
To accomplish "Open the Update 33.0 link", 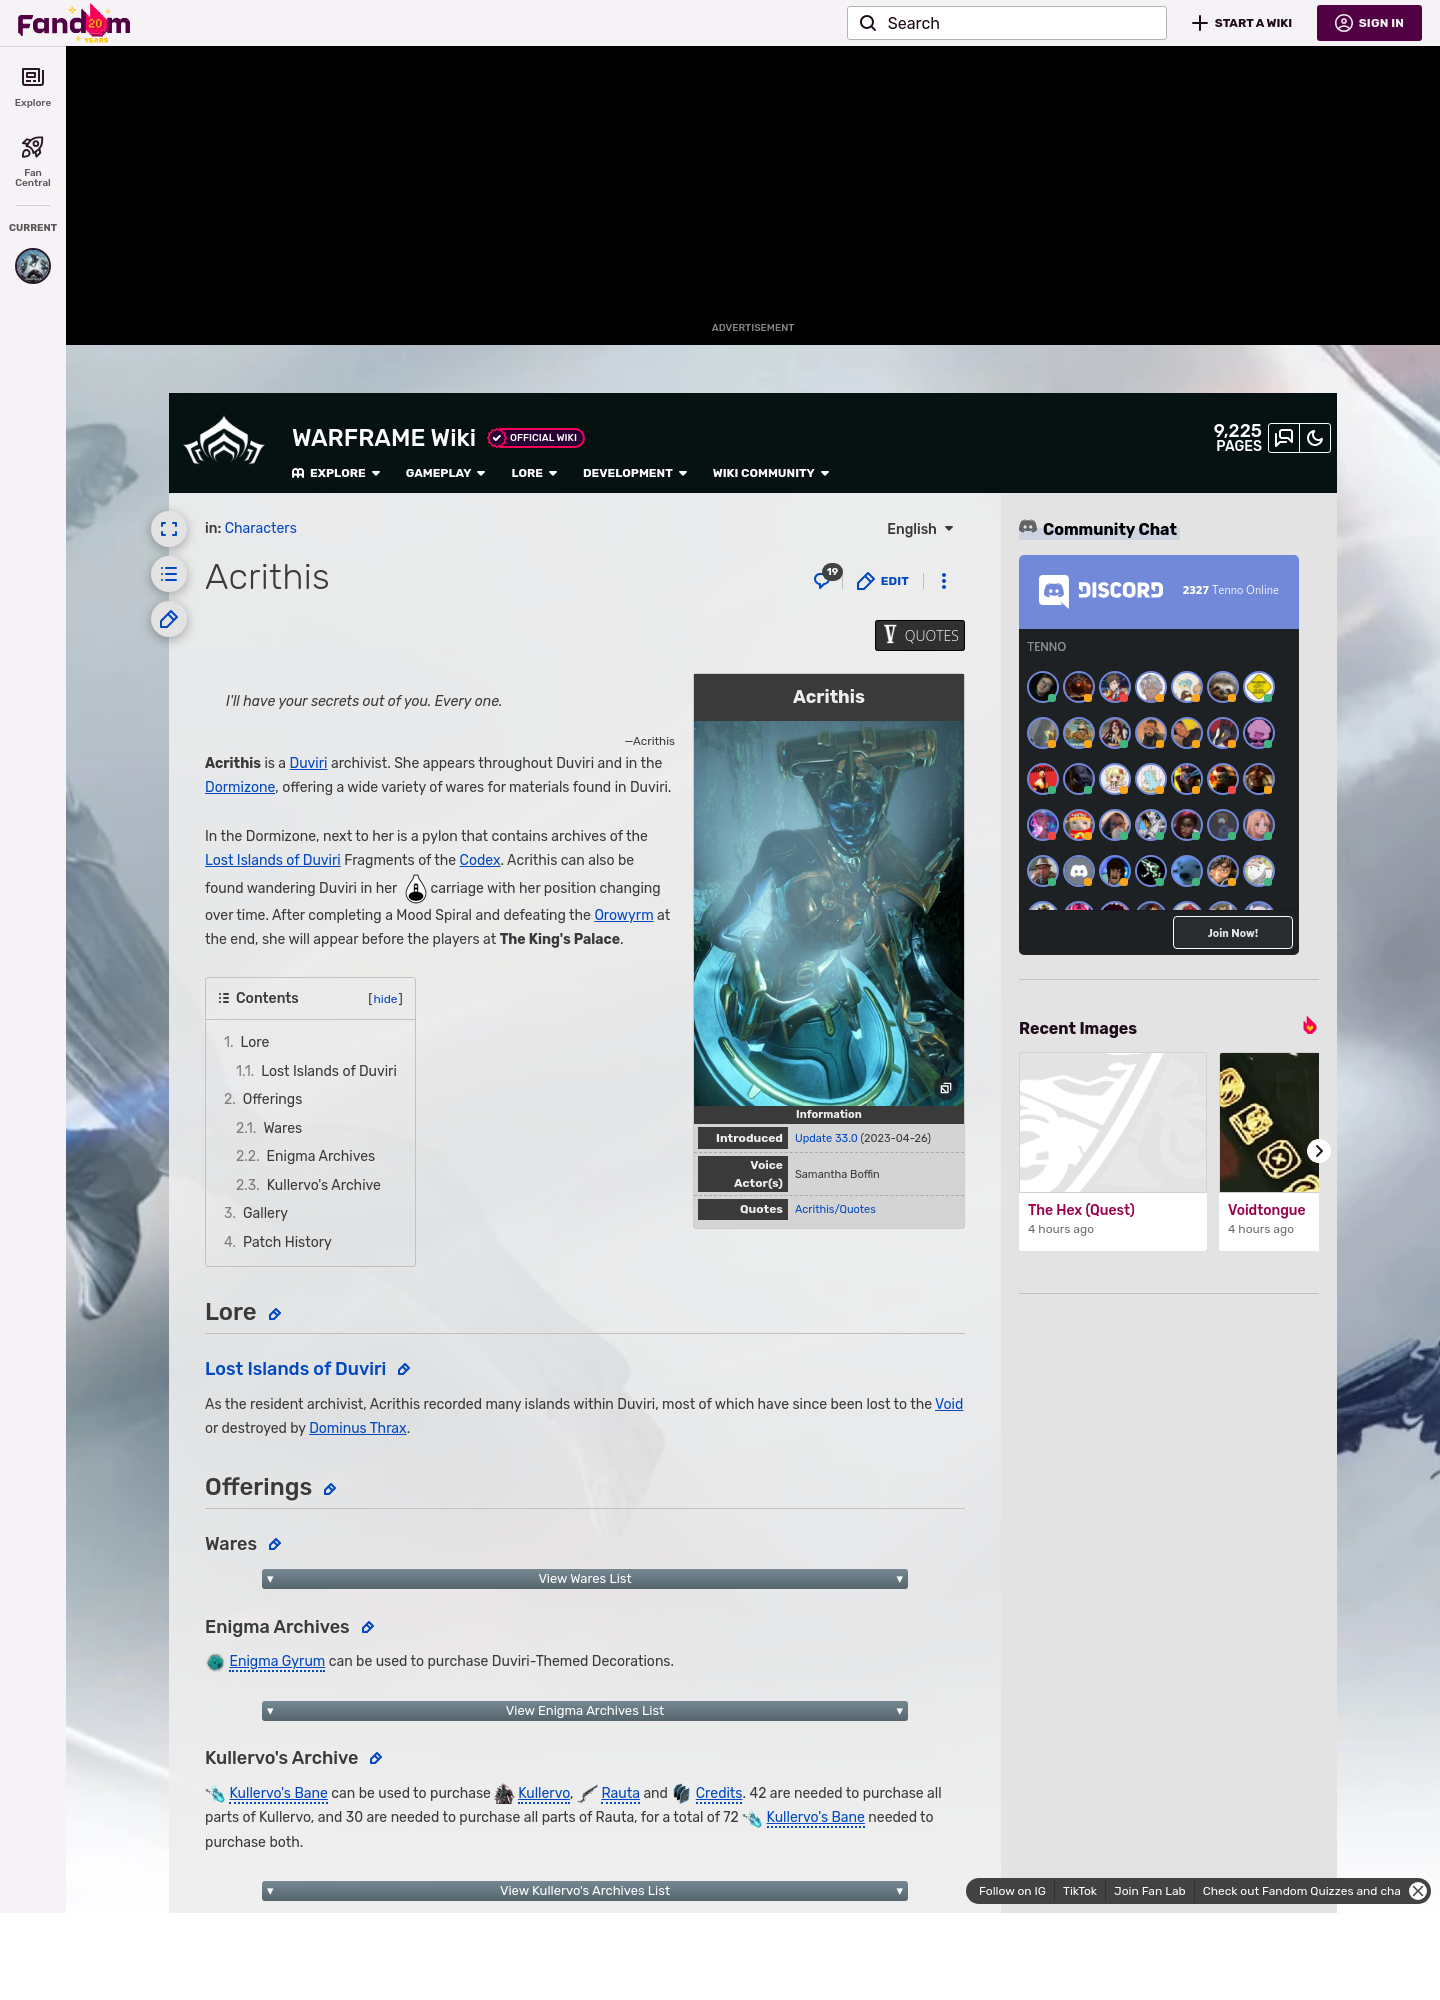I will point(826,1138).
